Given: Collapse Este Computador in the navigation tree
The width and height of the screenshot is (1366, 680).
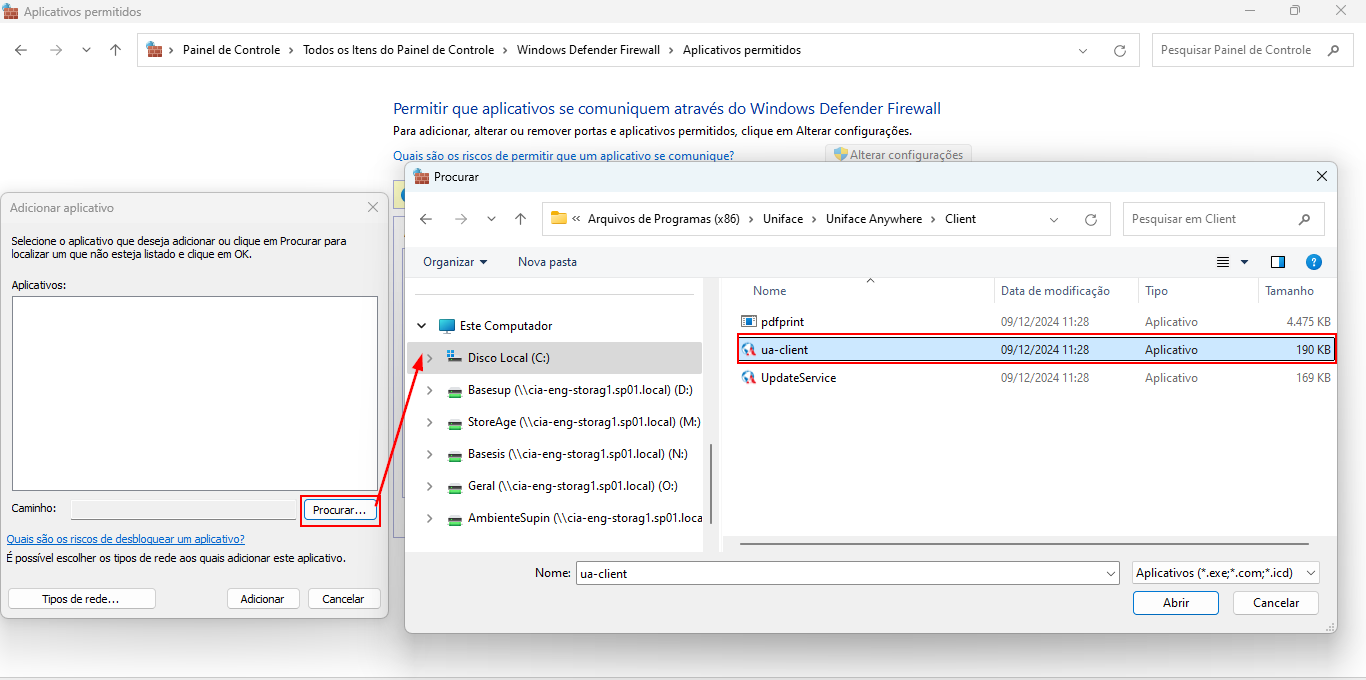Looking at the screenshot, I should pos(422,326).
